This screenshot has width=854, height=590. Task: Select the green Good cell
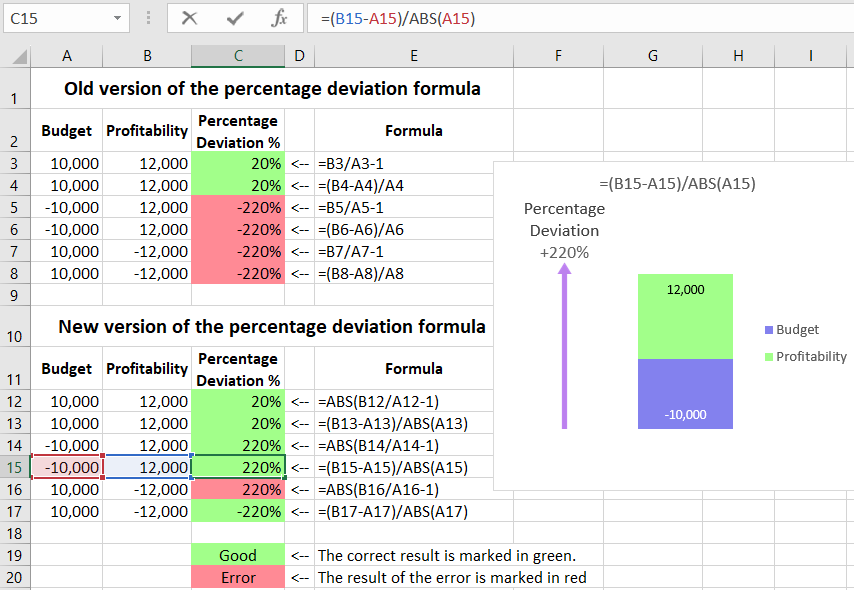237,555
